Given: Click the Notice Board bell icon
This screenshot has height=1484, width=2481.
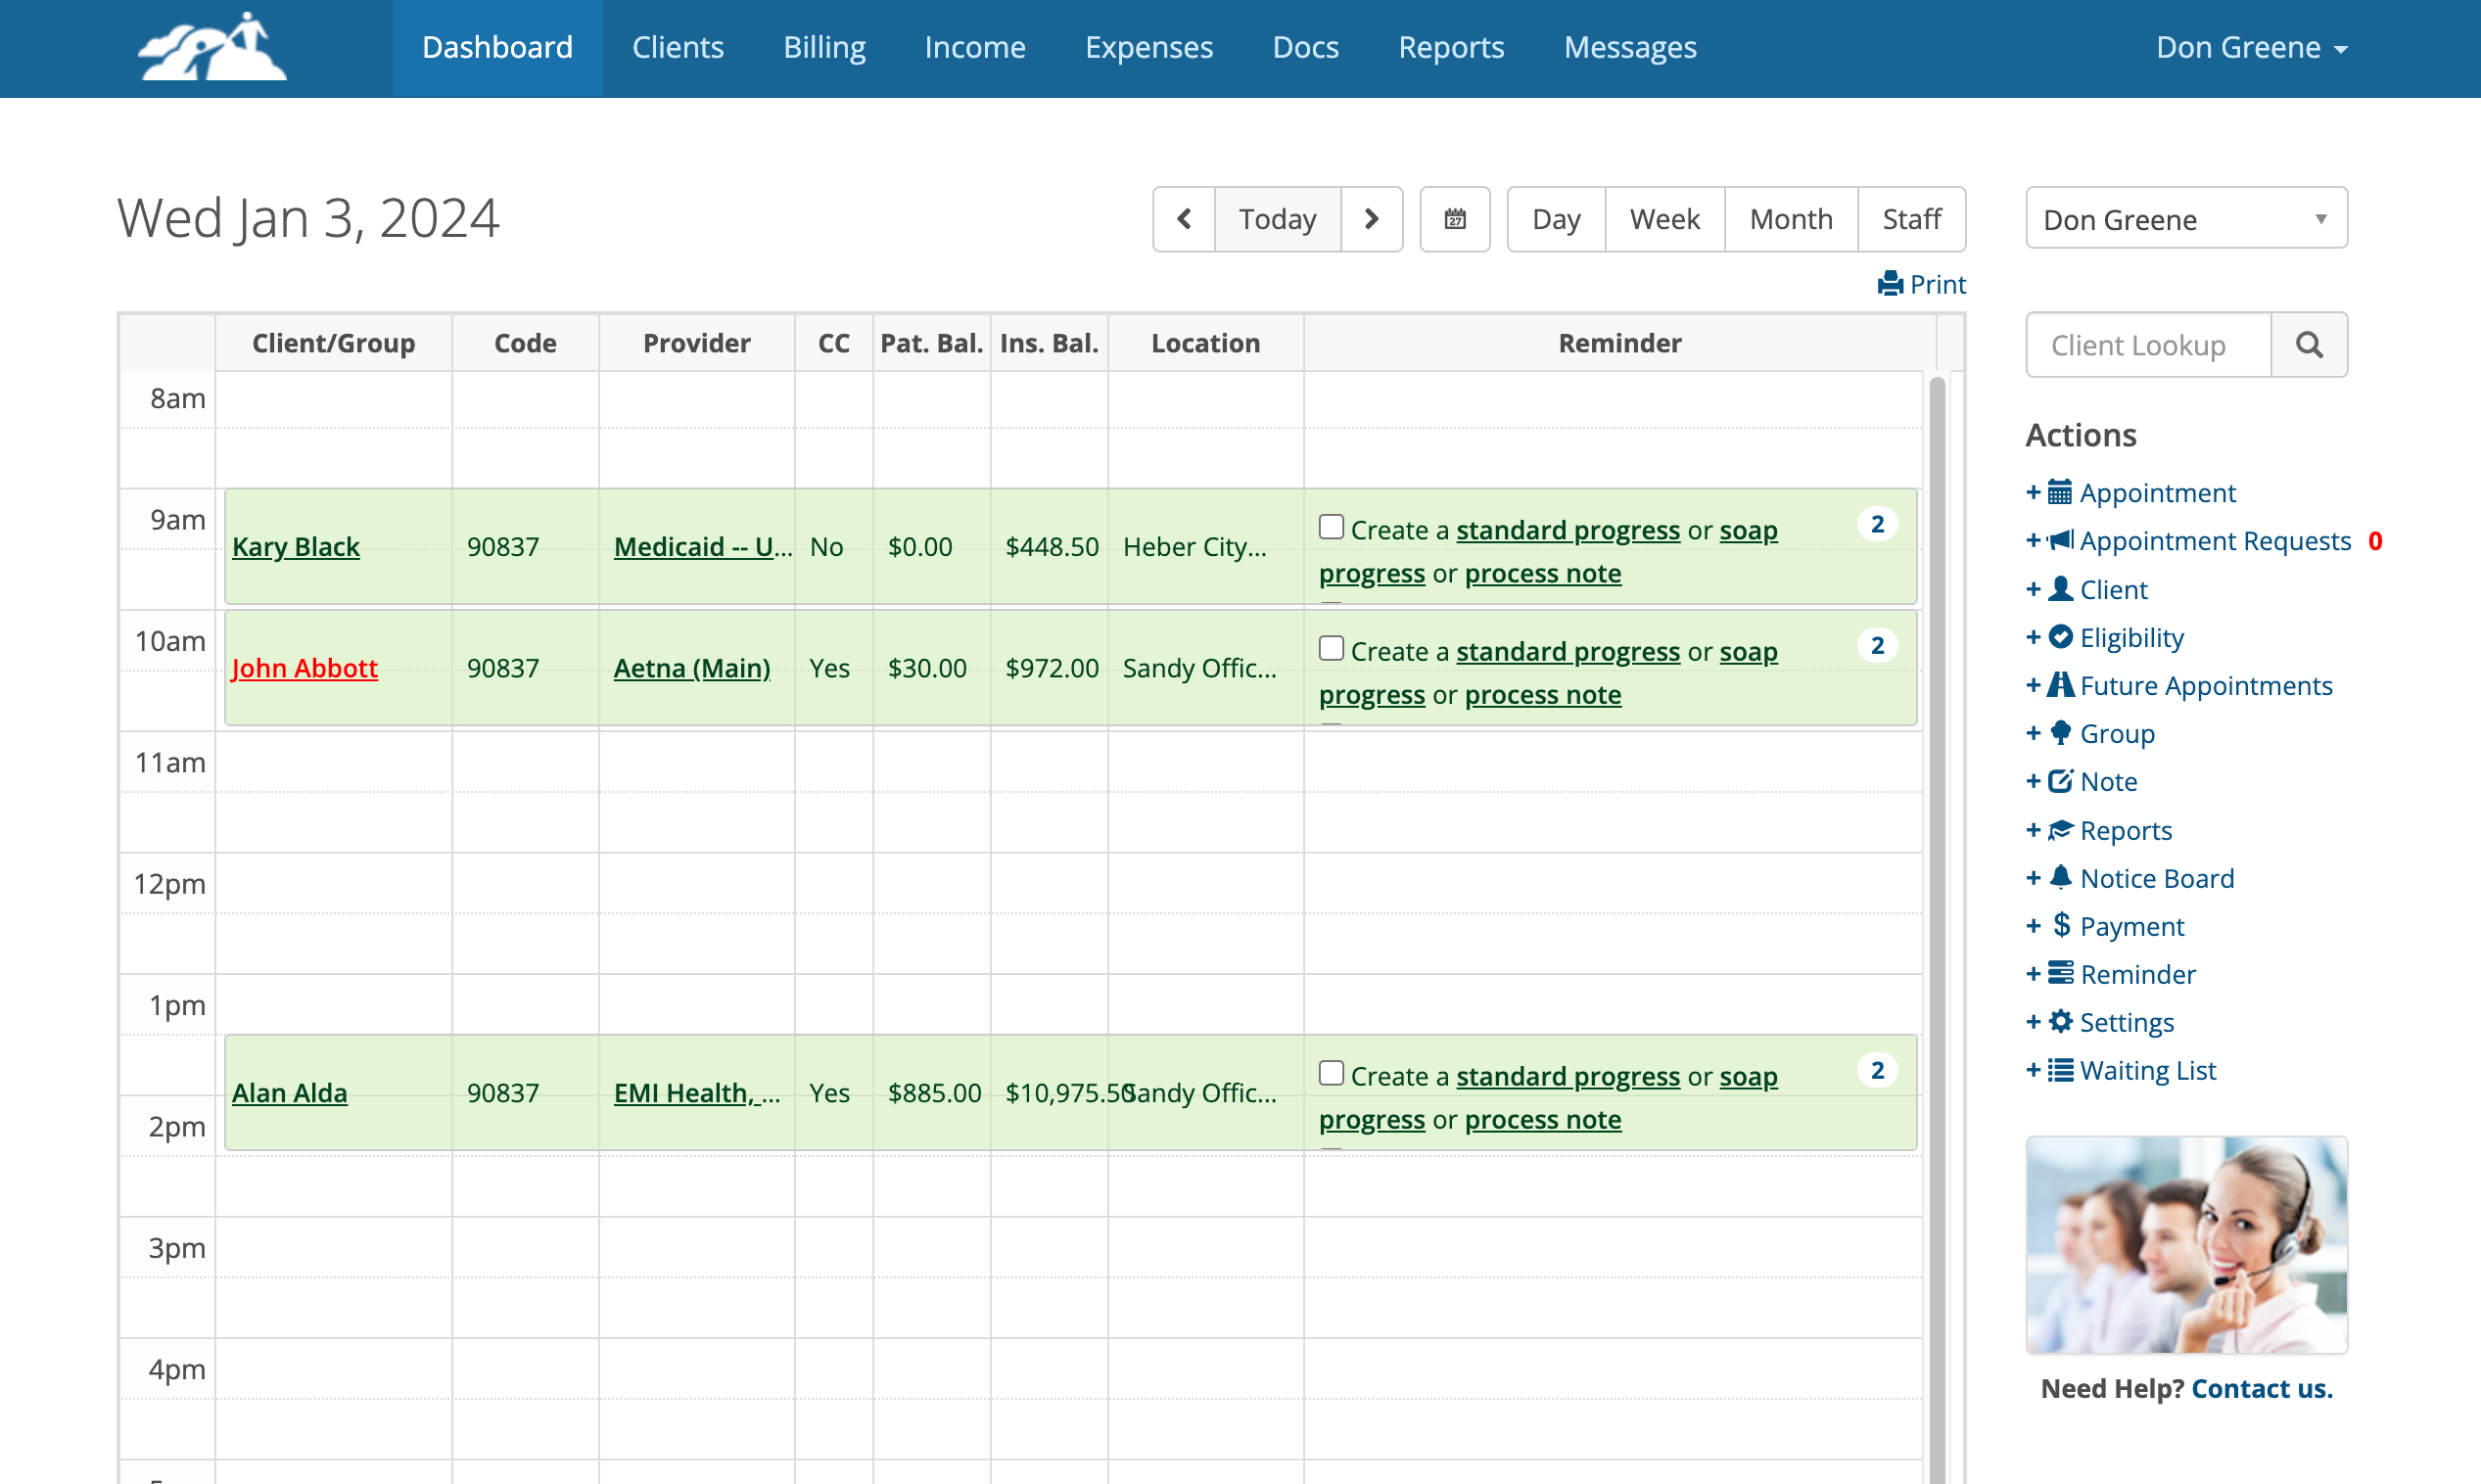Looking at the screenshot, I should pyautogui.click(x=2060, y=878).
